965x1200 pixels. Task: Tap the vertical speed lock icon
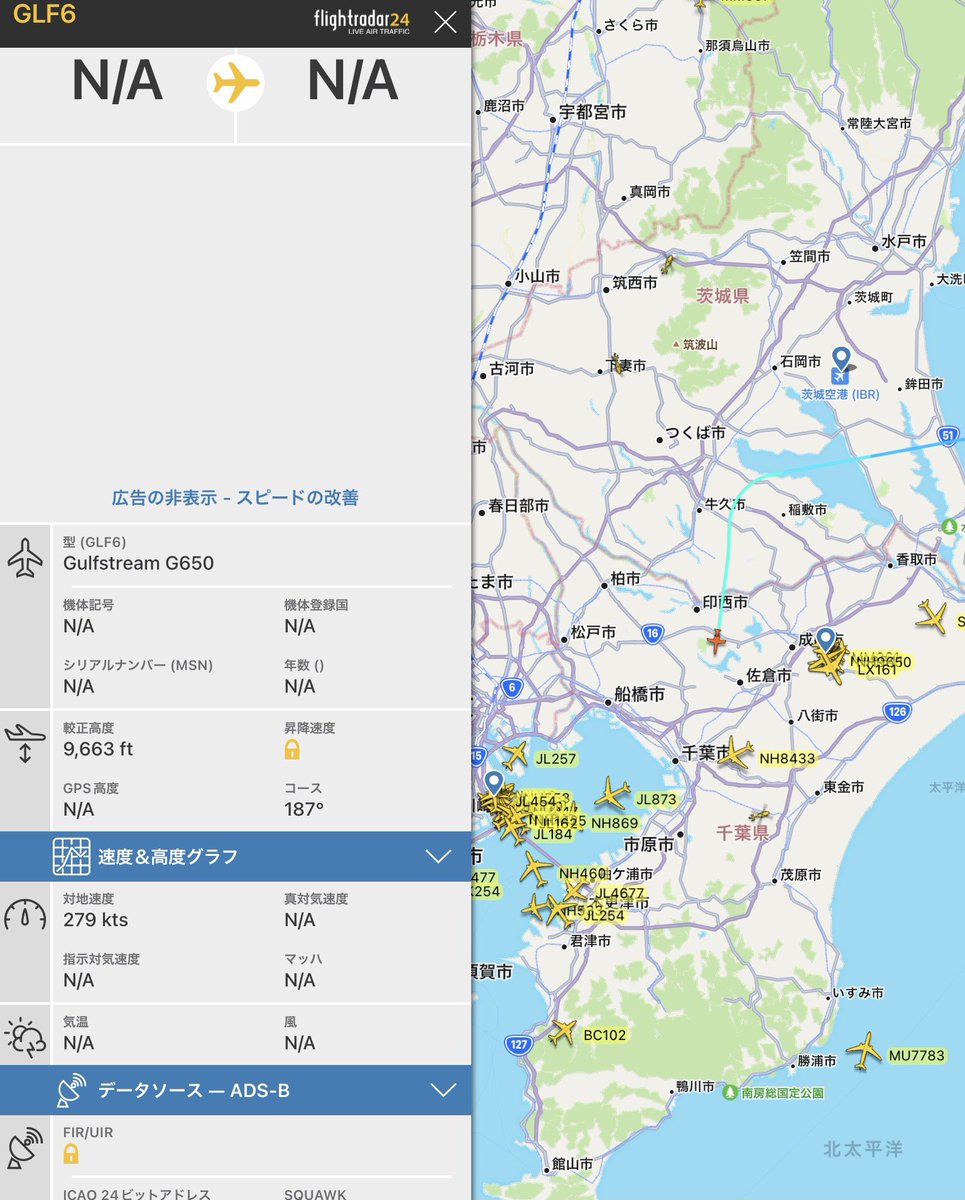pyautogui.click(x=292, y=749)
